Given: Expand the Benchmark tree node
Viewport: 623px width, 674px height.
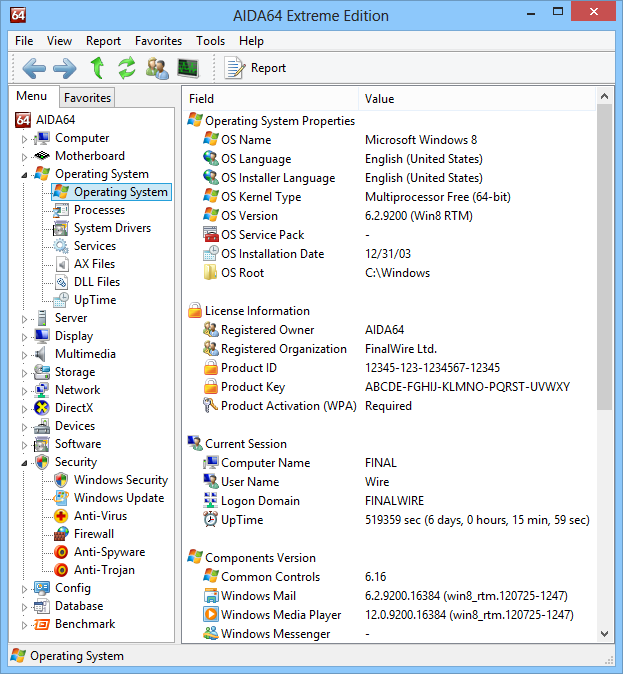Looking at the screenshot, I should coord(25,625).
